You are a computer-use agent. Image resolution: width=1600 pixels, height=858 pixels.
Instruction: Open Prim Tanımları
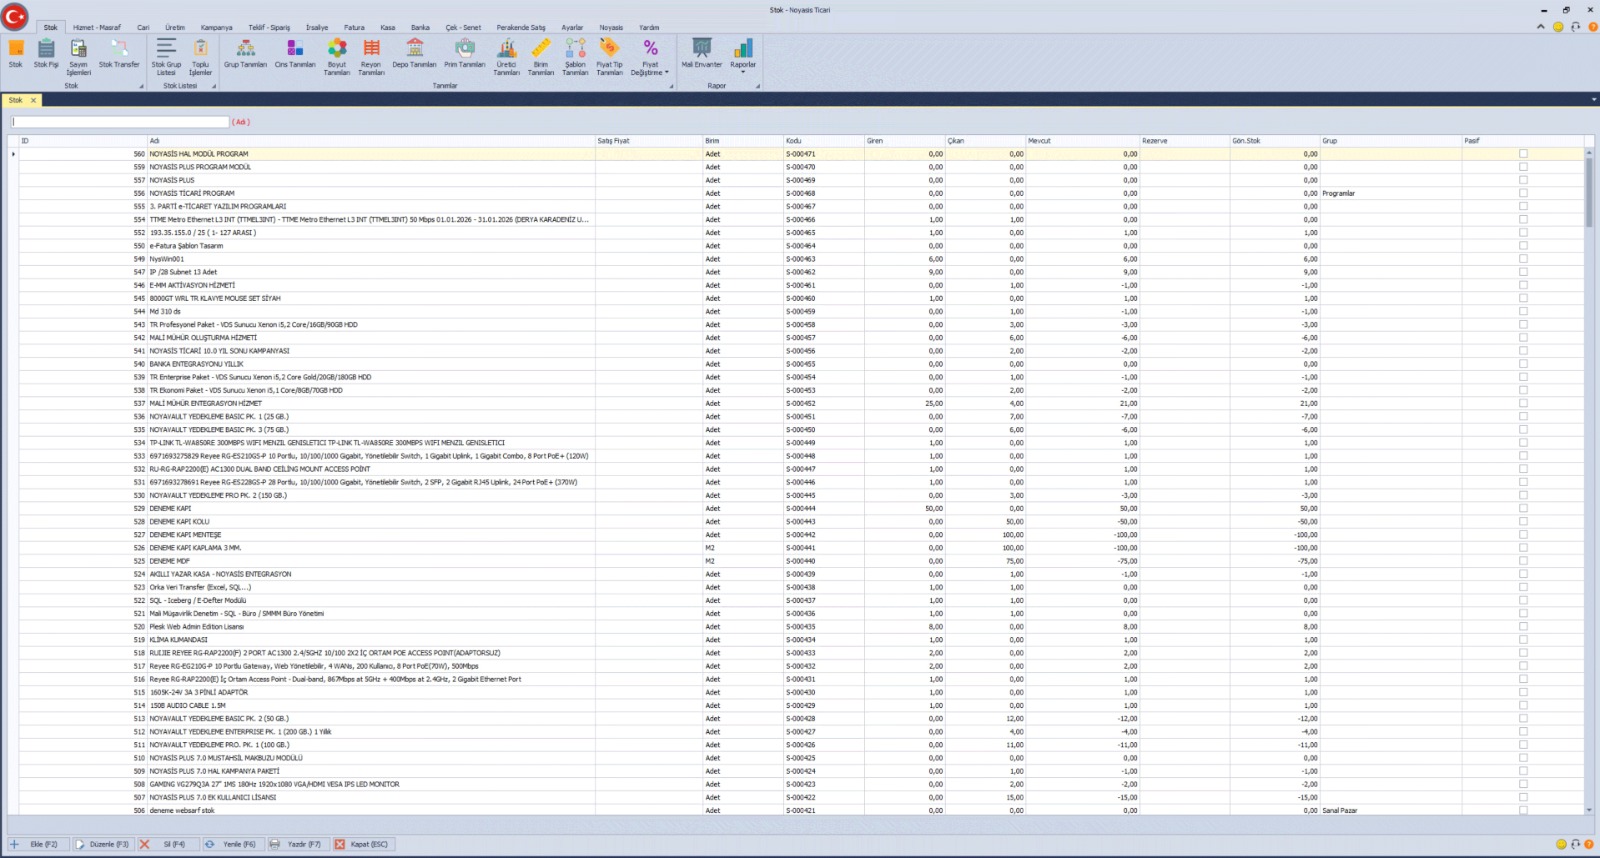click(x=465, y=54)
